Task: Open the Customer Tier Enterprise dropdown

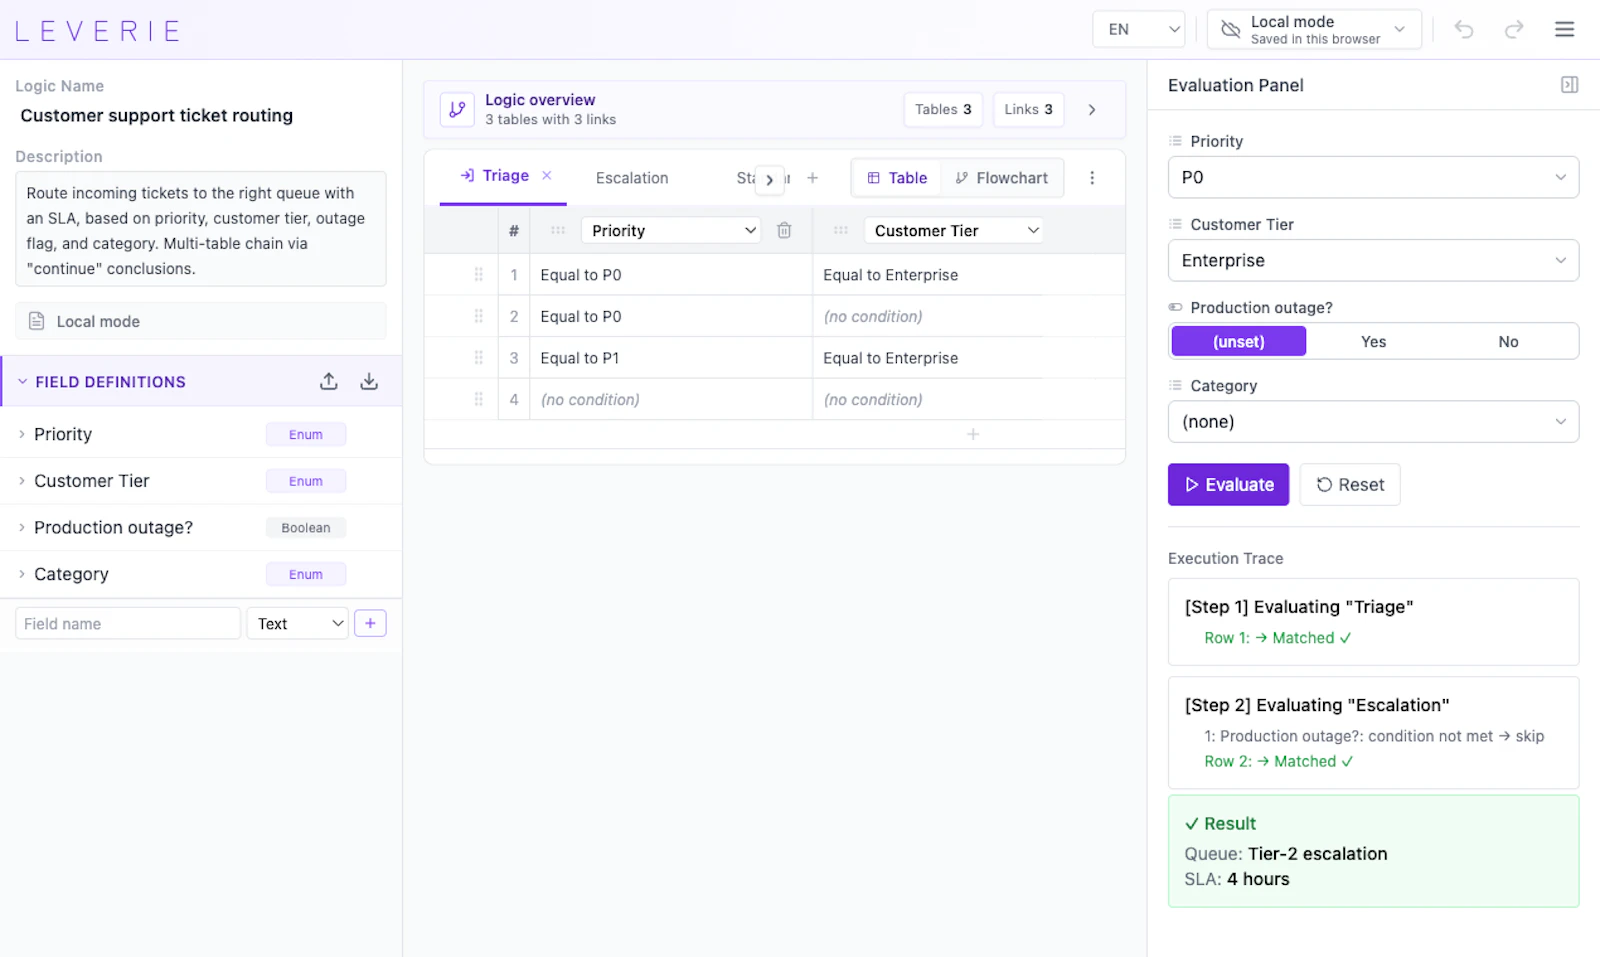Action: click(1373, 260)
